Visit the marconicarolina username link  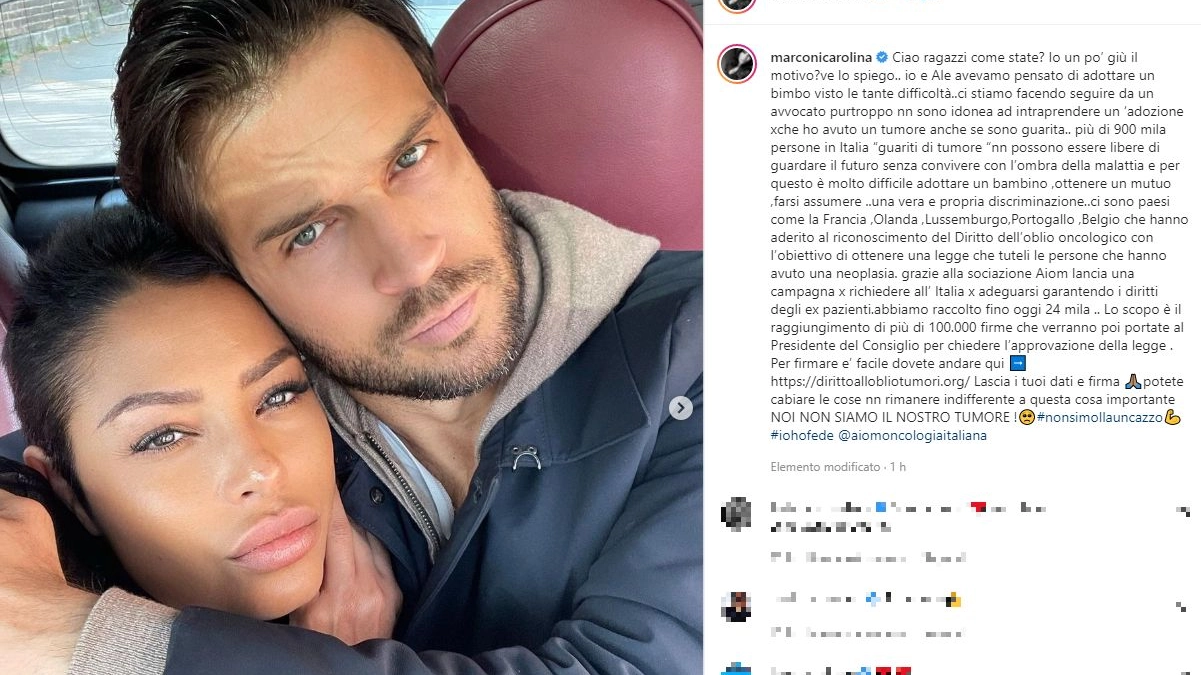822,57
